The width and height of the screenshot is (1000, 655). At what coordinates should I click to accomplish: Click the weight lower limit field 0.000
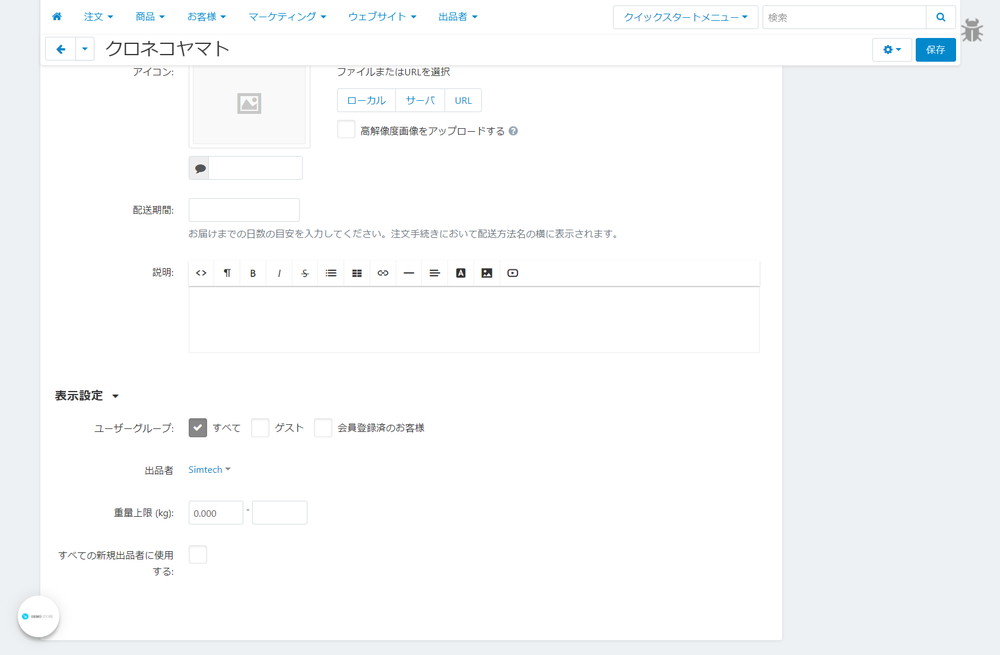pos(216,513)
